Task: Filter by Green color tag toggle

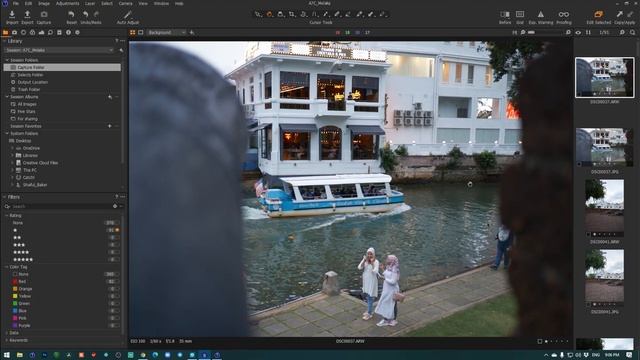Action: [117, 304]
